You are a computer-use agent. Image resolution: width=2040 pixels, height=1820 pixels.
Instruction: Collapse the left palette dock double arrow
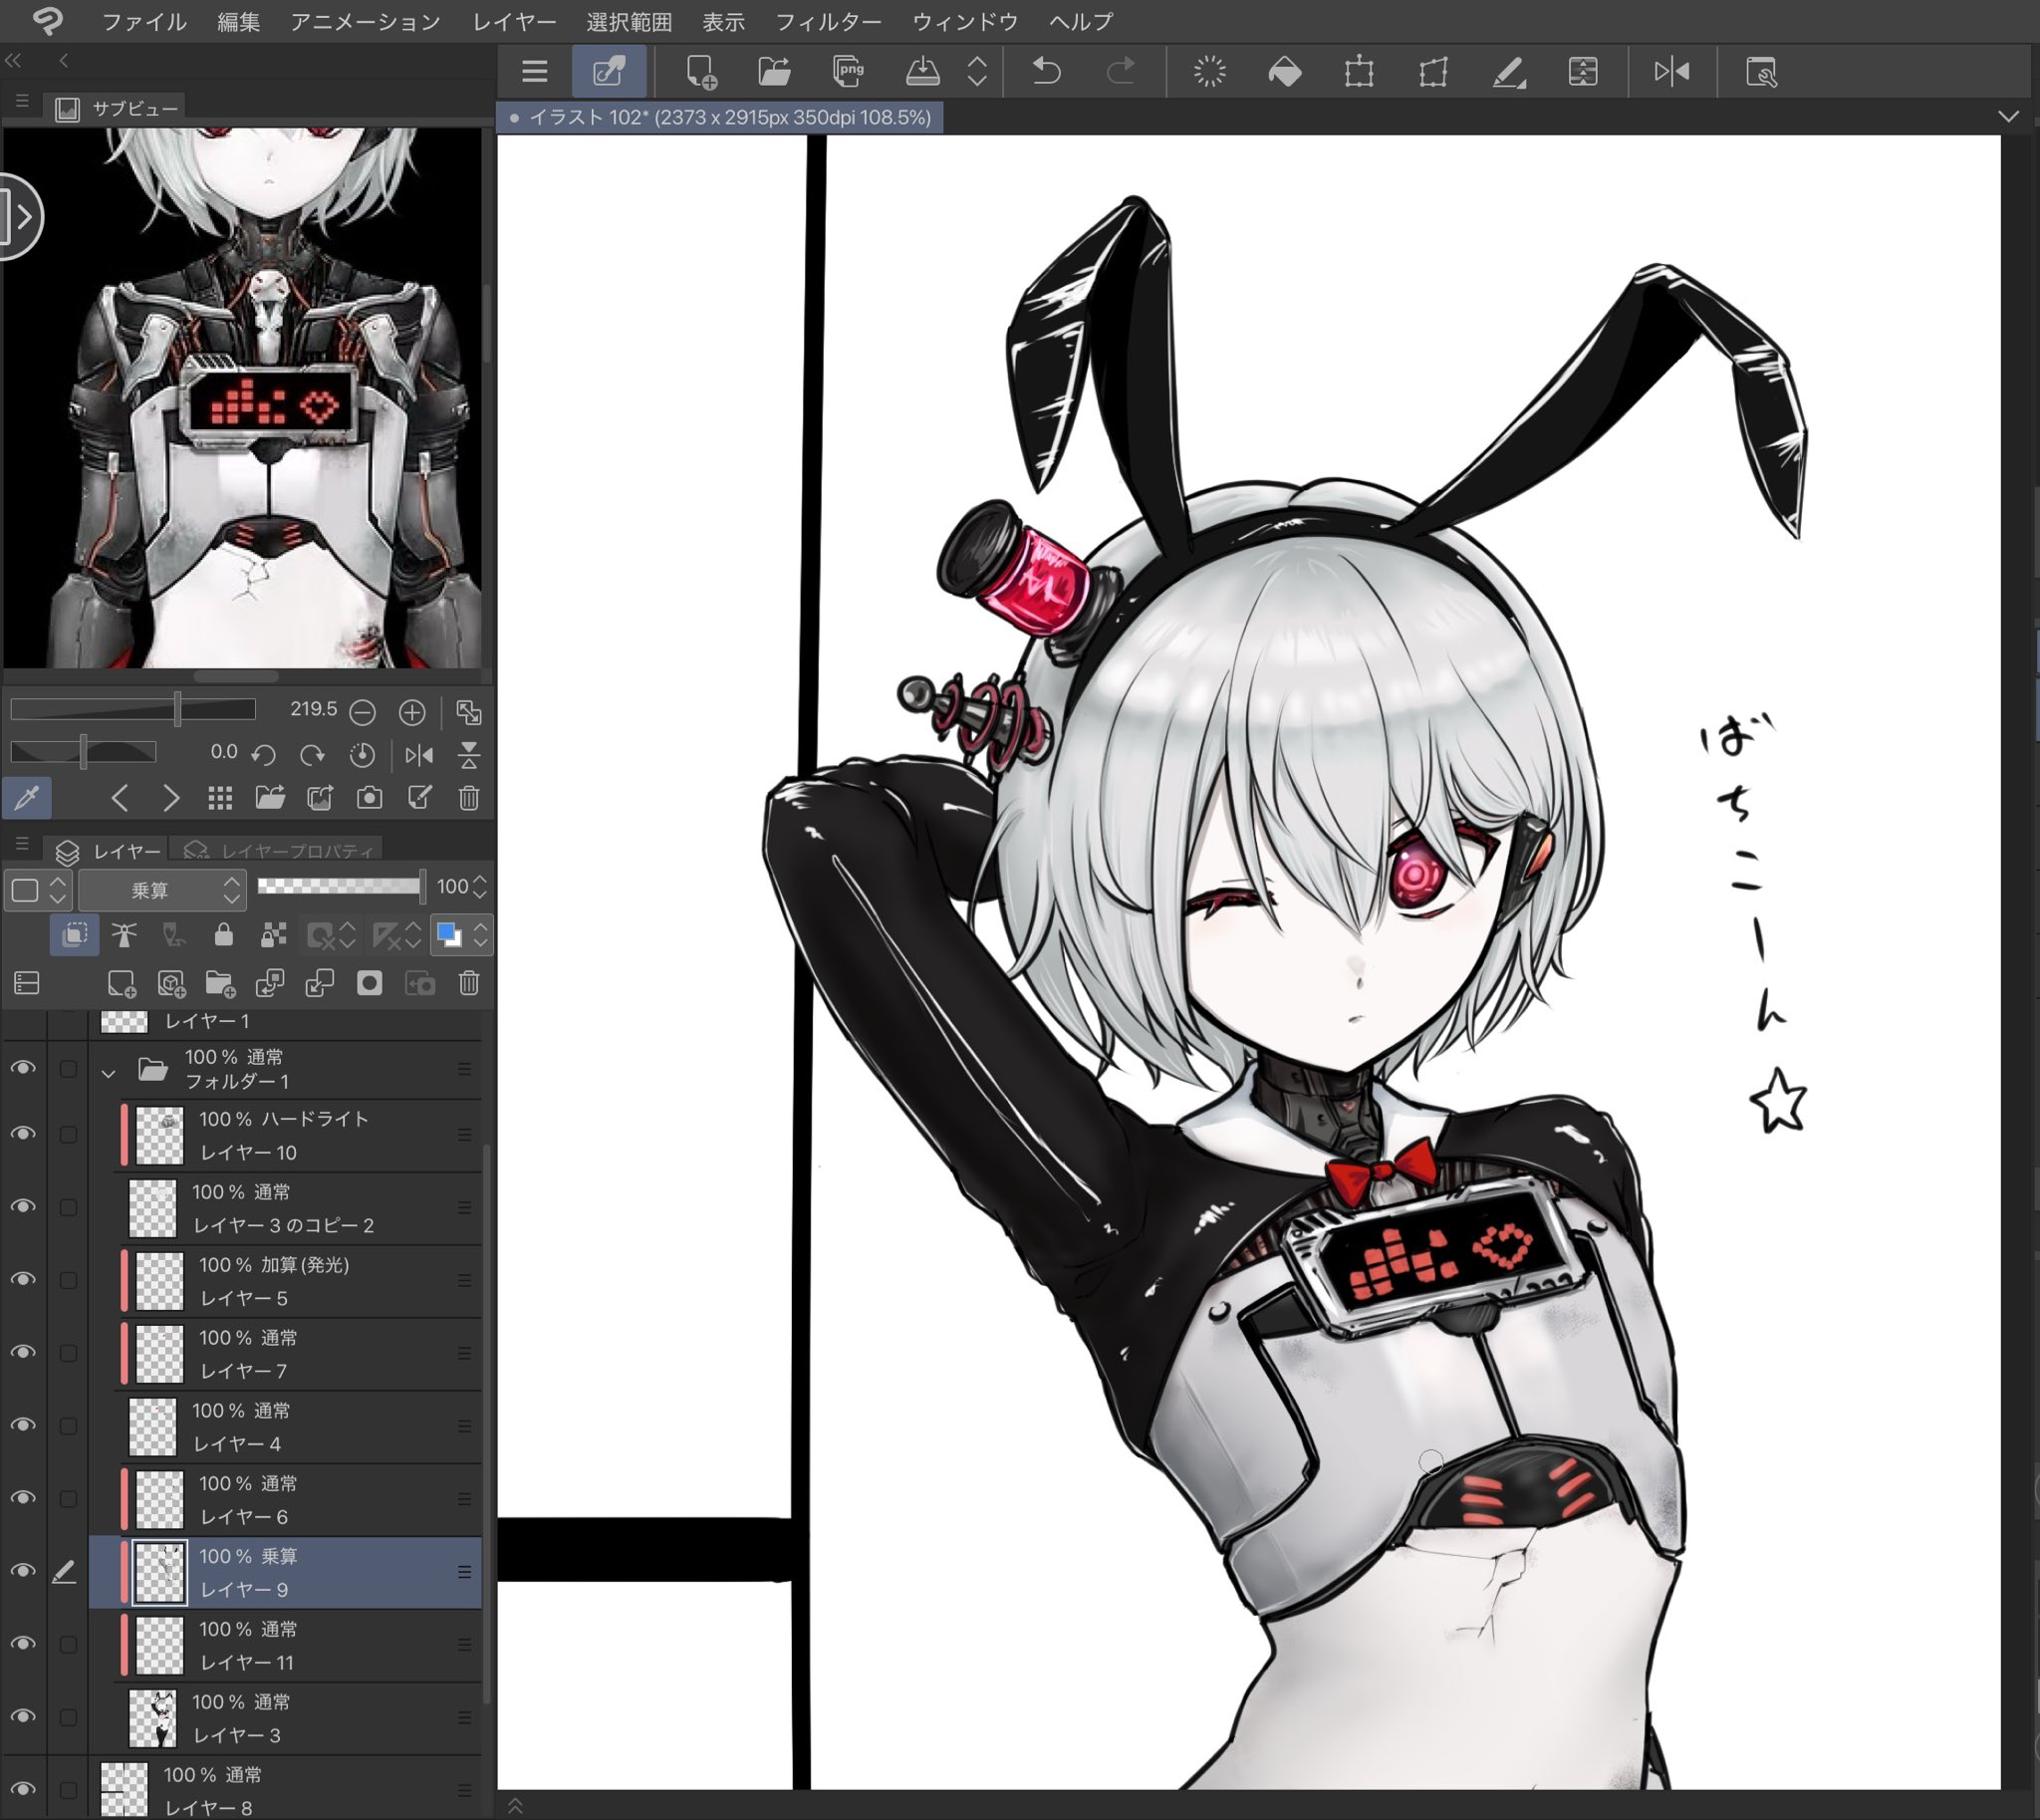pos(13,60)
